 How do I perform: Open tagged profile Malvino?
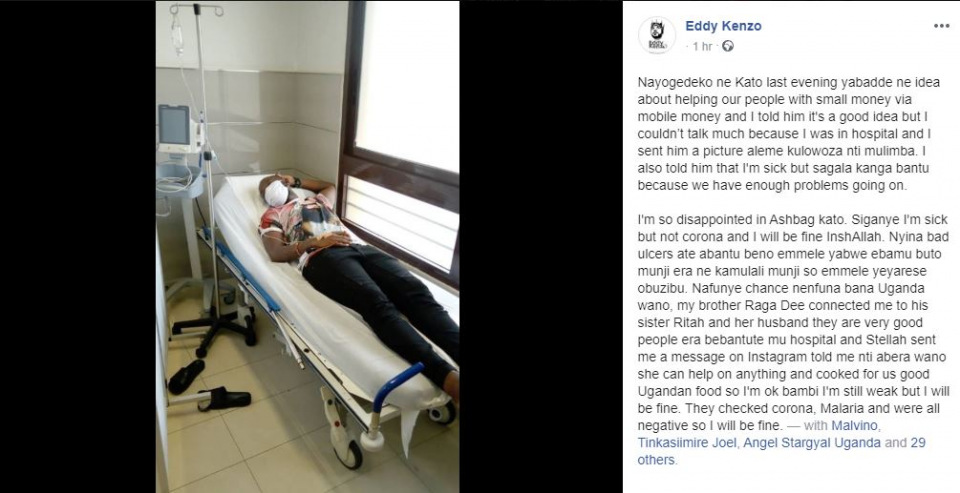855,425
